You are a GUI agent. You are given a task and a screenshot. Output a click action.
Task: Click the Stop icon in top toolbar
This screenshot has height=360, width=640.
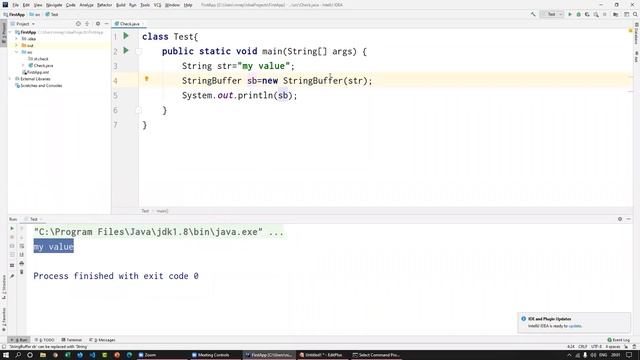pyautogui.click(x=604, y=14)
